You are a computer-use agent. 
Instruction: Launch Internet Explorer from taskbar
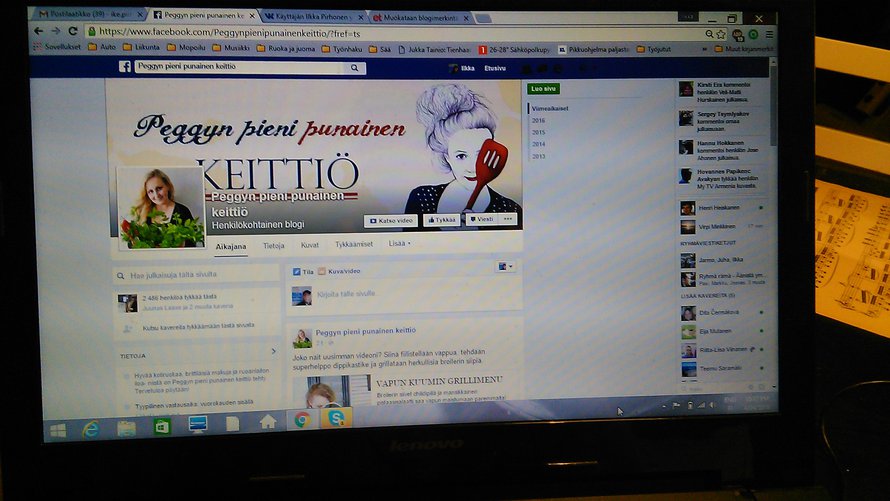91,430
